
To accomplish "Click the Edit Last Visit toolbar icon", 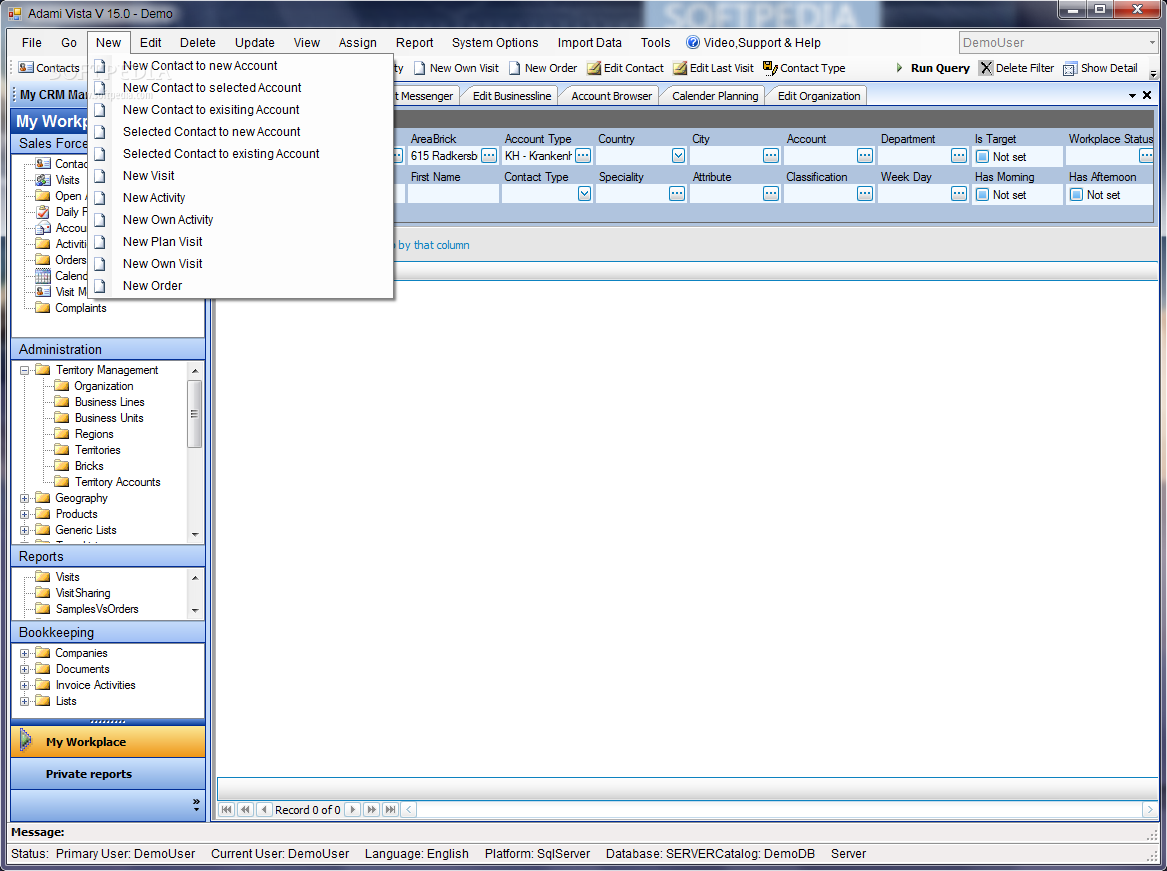I will tap(680, 68).
